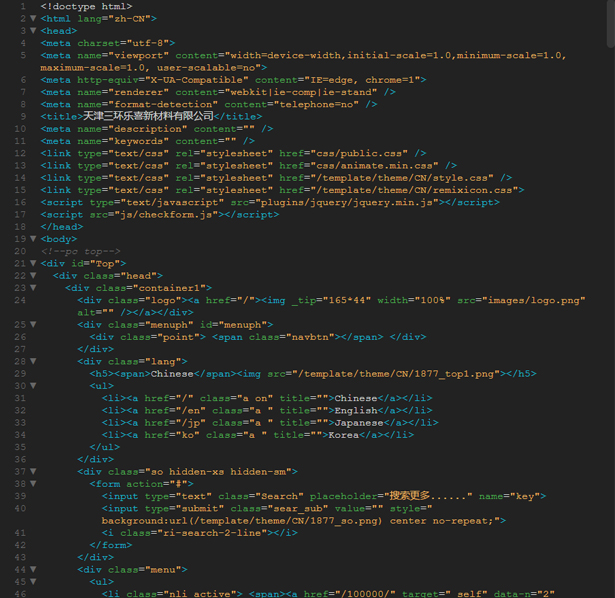
Task: Click line number 9 in the gutter
Action: coord(23,116)
